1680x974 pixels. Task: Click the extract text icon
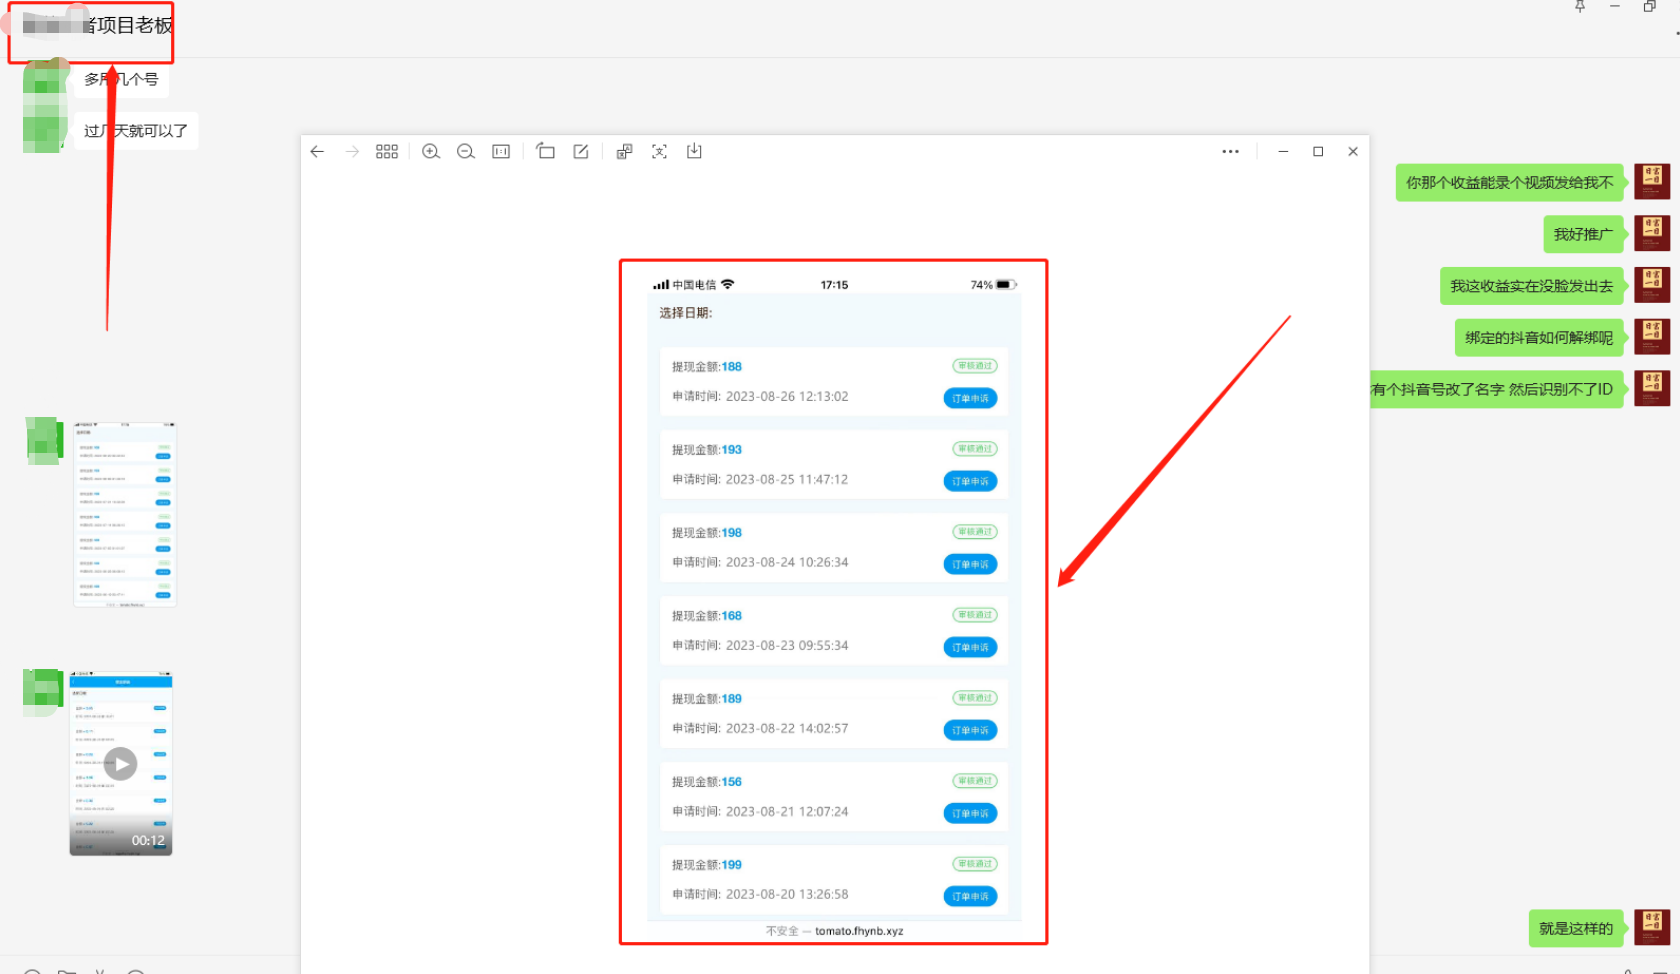click(659, 151)
